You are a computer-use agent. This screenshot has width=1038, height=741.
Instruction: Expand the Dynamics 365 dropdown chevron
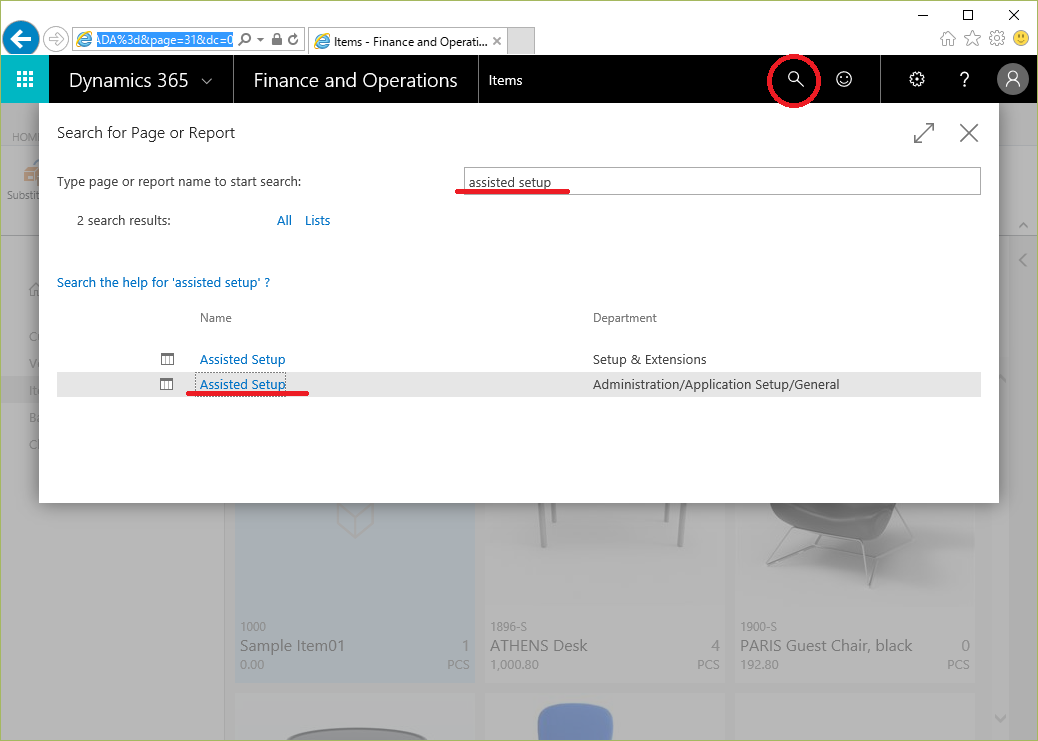pos(207,81)
